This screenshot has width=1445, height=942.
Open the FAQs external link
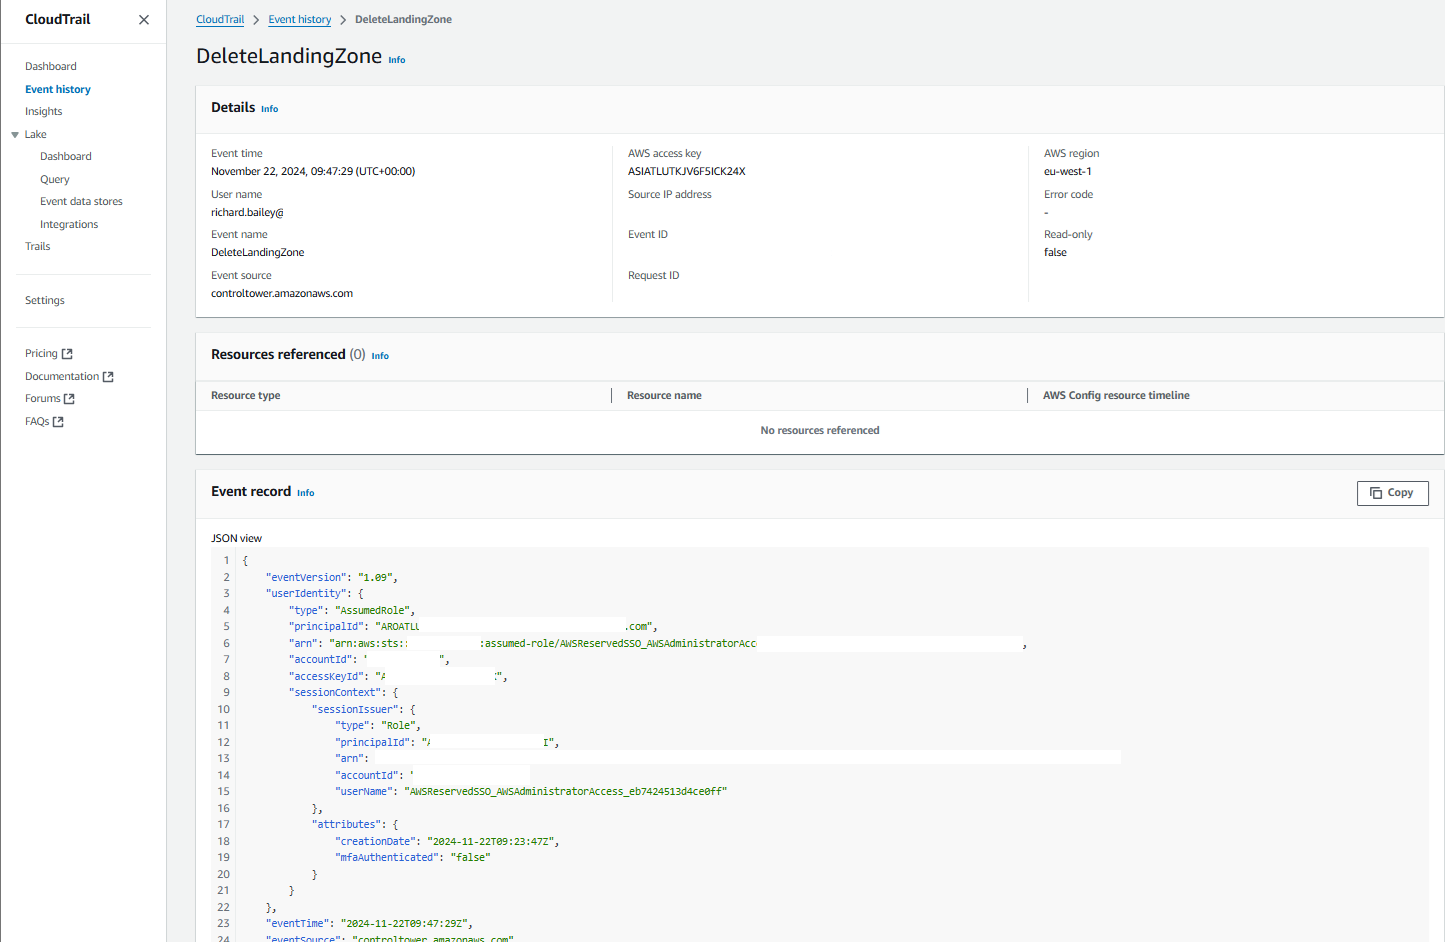44,422
